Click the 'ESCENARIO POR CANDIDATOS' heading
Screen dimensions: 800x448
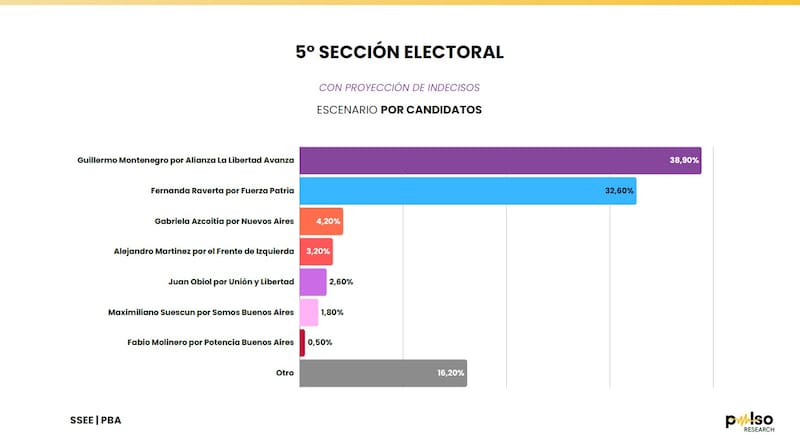point(399,109)
